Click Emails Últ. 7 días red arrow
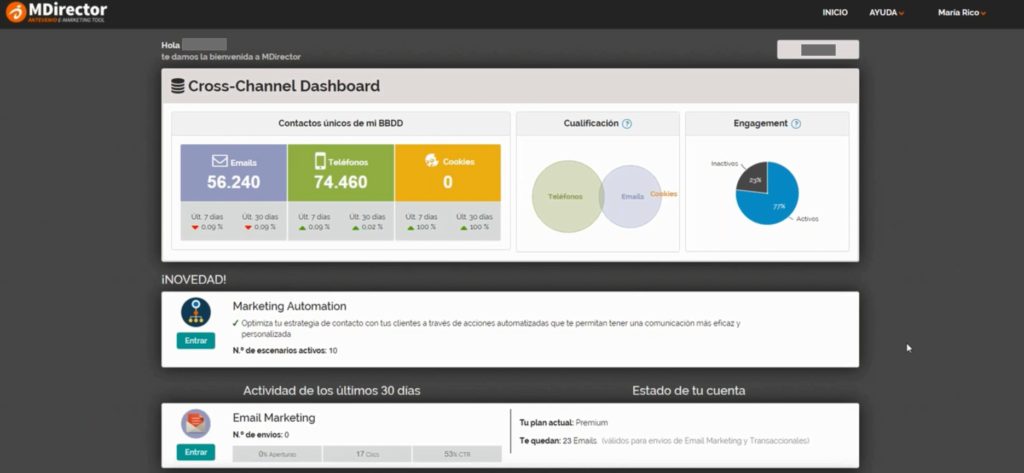Screen dimensions: 1024x473 [x=195, y=227]
